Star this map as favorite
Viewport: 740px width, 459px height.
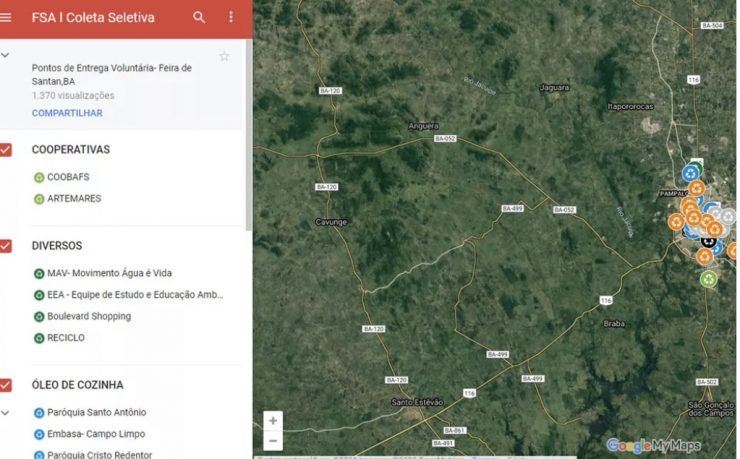[224, 56]
